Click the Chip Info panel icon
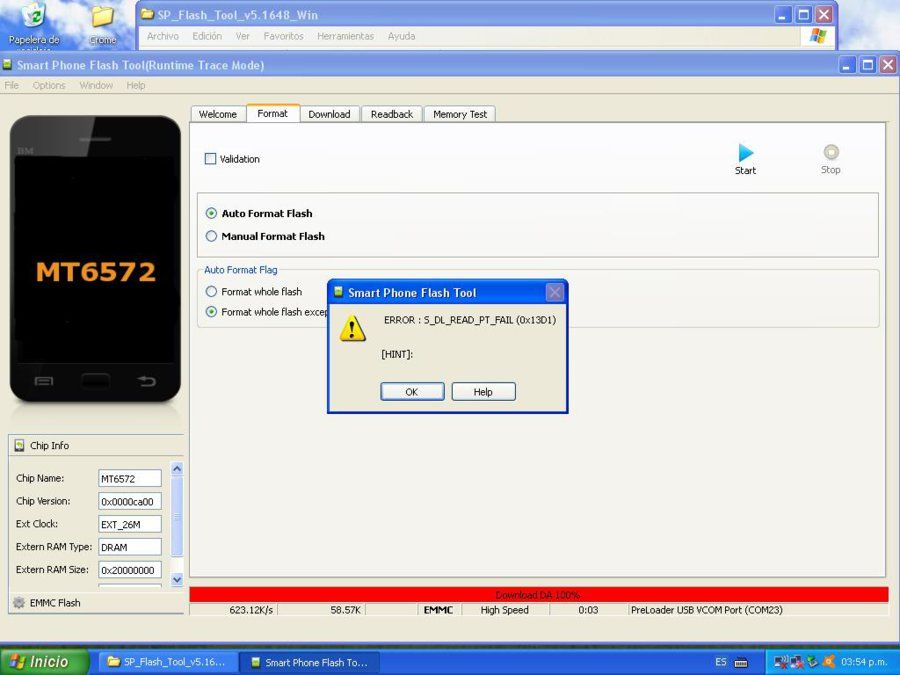The height and width of the screenshot is (675, 900). (x=20, y=445)
